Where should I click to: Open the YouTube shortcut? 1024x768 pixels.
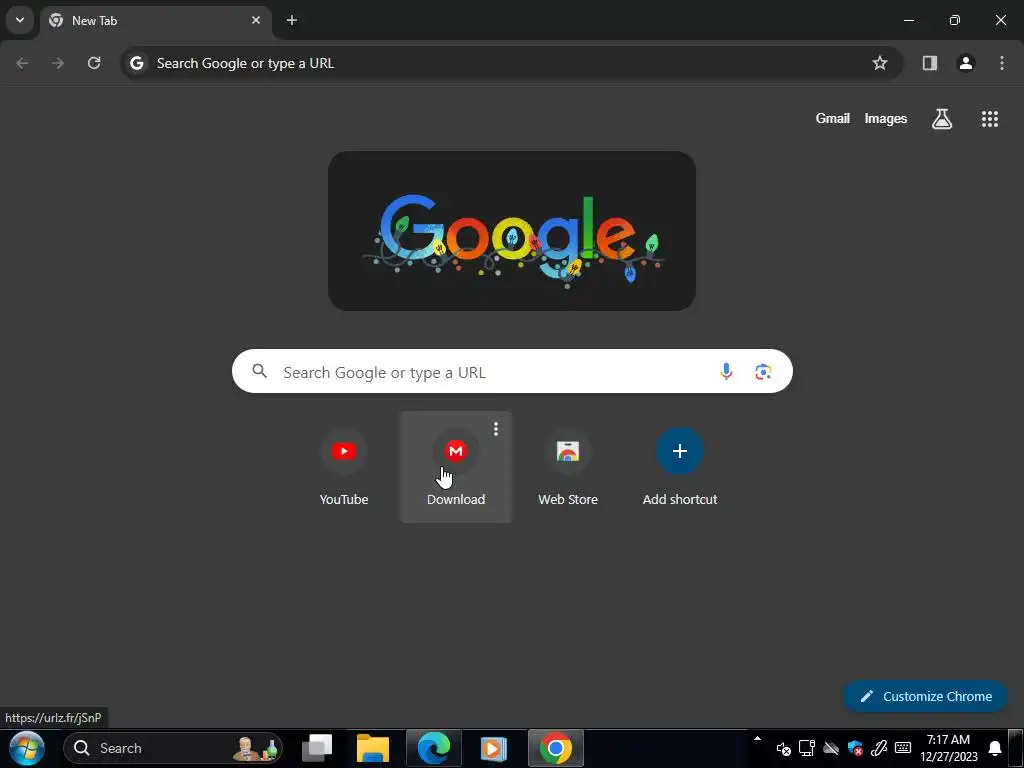point(344,467)
